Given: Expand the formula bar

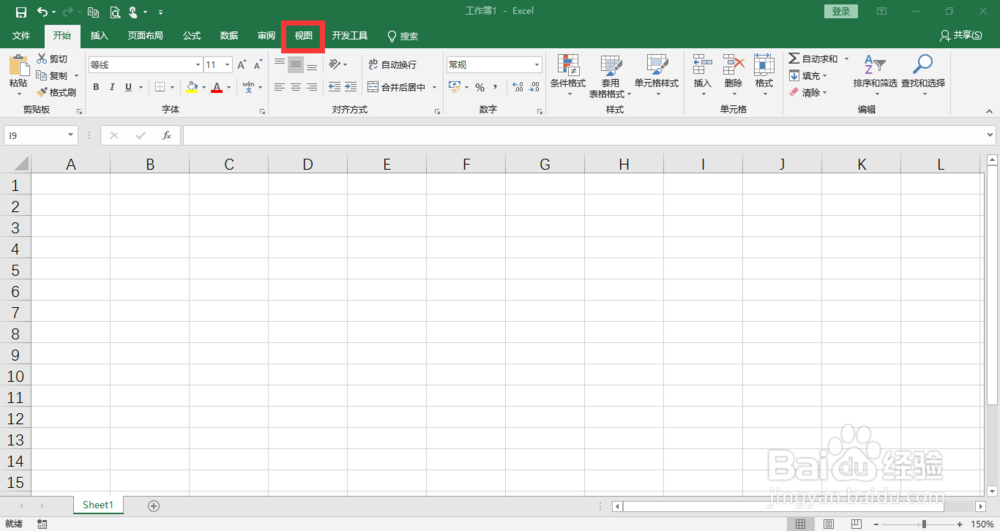Looking at the screenshot, I should pyautogui.click(x=990, y=135).
